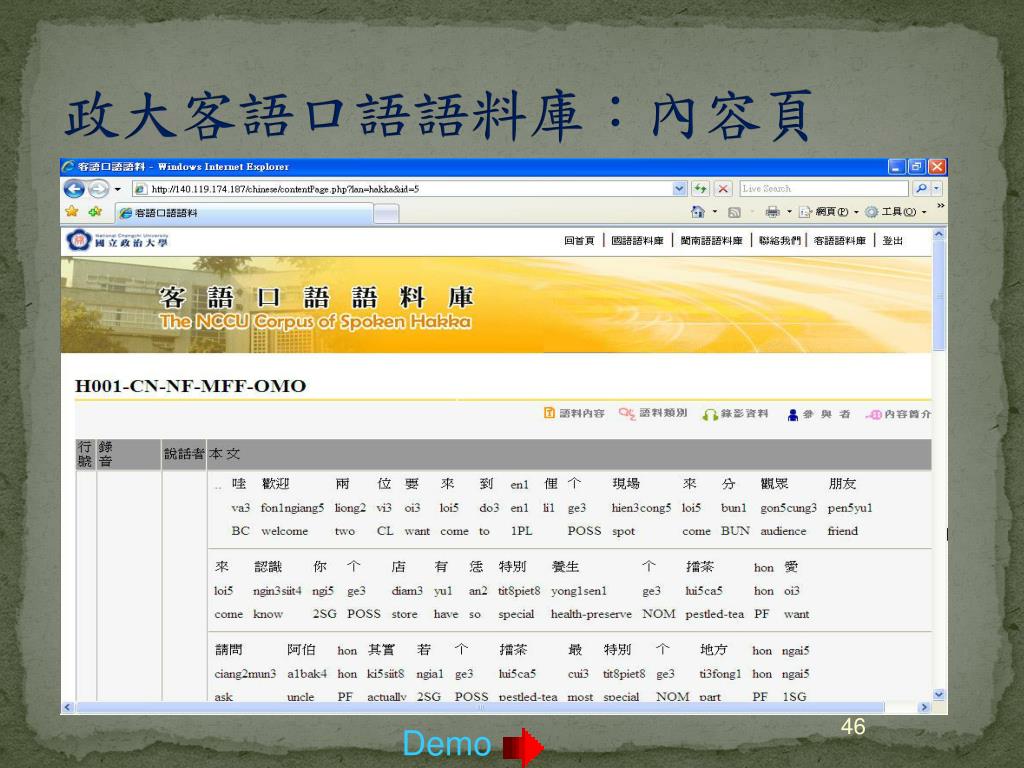Viewport: 1024px width, 768px height.
Task: Minimize the Internet Explorer window
Action: click(x=897, y=167)
